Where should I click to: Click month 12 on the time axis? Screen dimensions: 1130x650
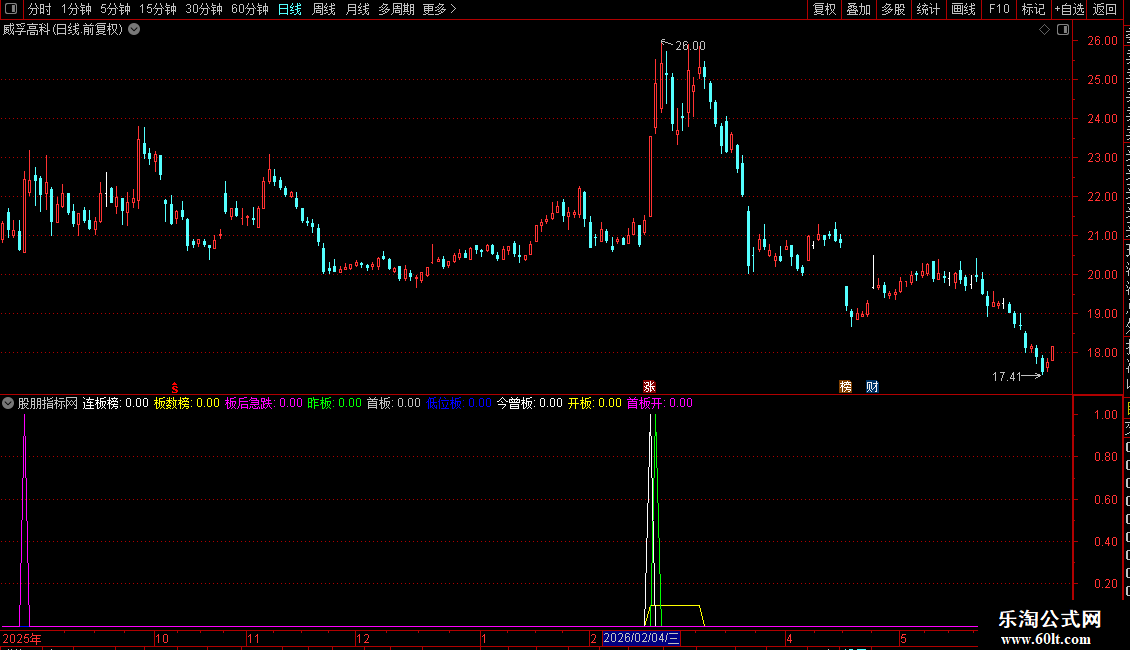(x=363, y=639)
